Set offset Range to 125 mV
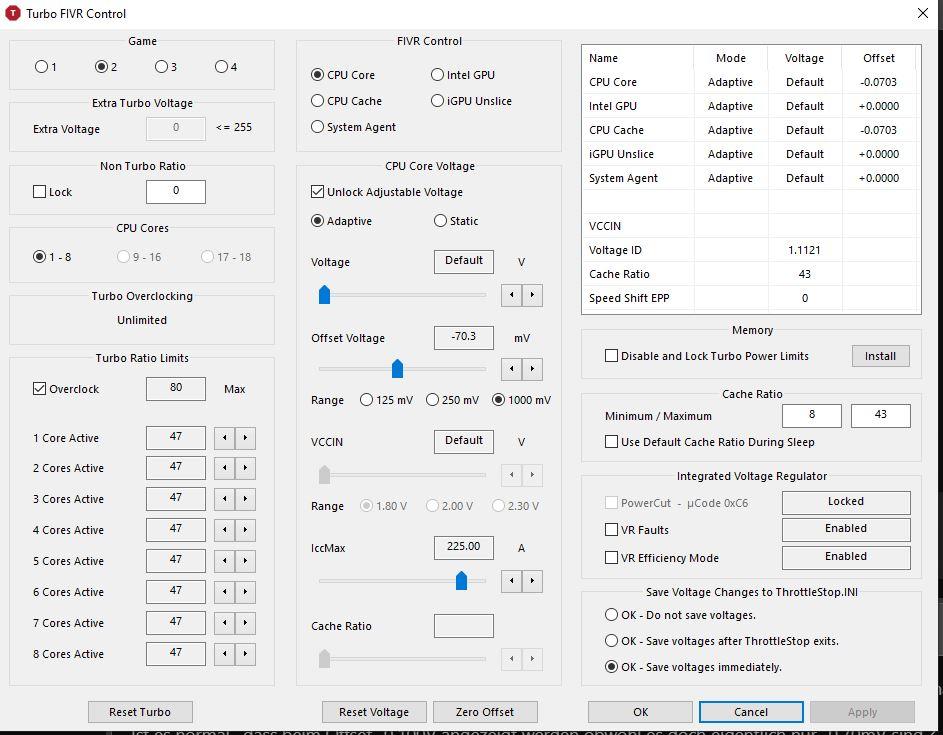Image resolution: width=943 pixels, height=735 pixels. (x=386, y=400)
